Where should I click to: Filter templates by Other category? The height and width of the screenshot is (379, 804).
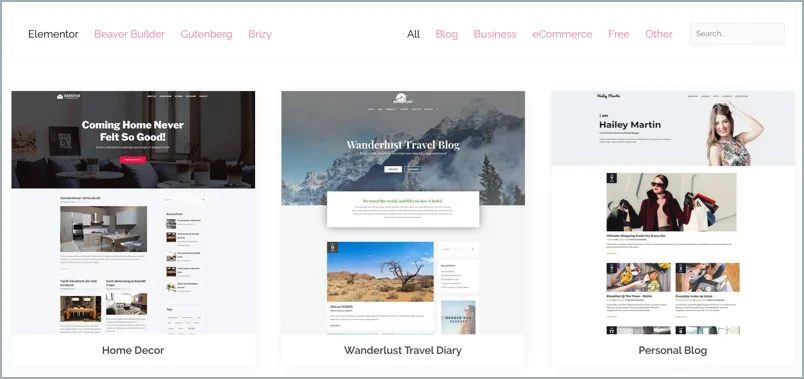658,34
